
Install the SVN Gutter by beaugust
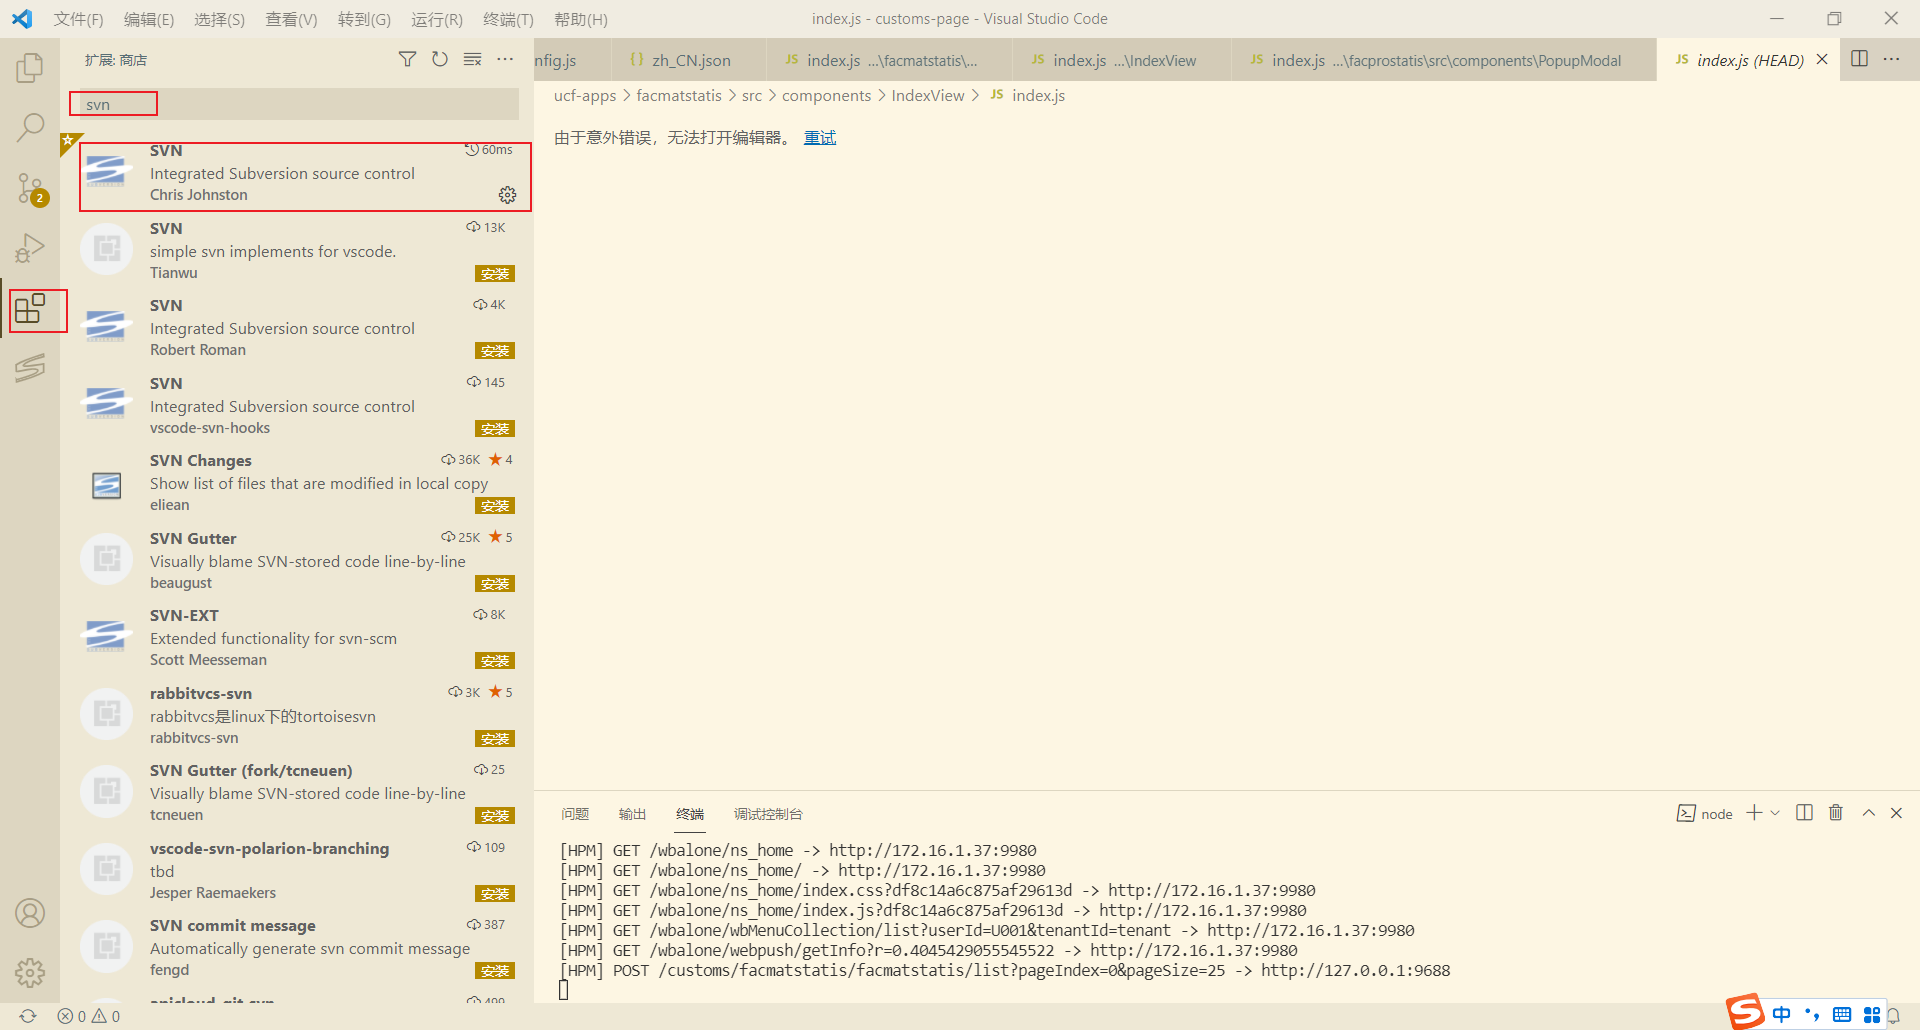[x=495, y=584]
